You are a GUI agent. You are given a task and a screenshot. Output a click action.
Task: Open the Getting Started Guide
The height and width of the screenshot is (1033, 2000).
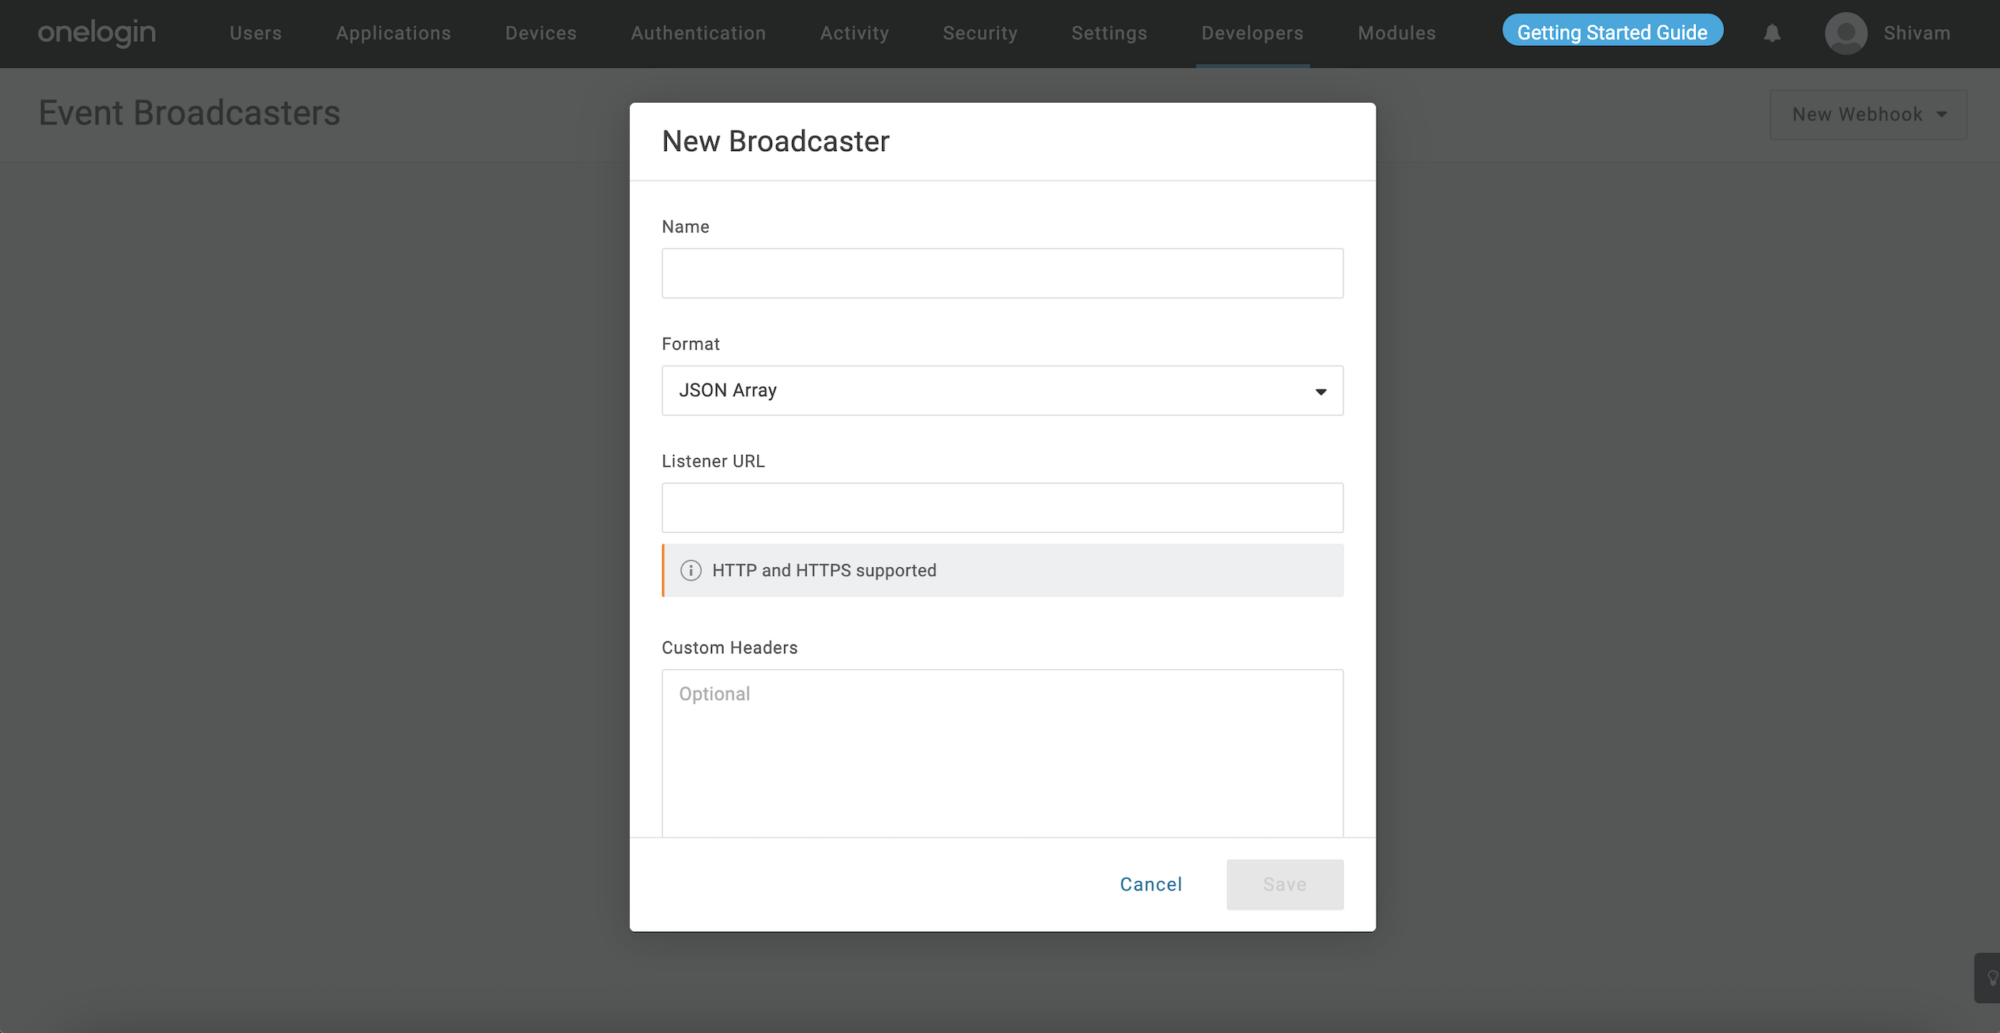1612,32
